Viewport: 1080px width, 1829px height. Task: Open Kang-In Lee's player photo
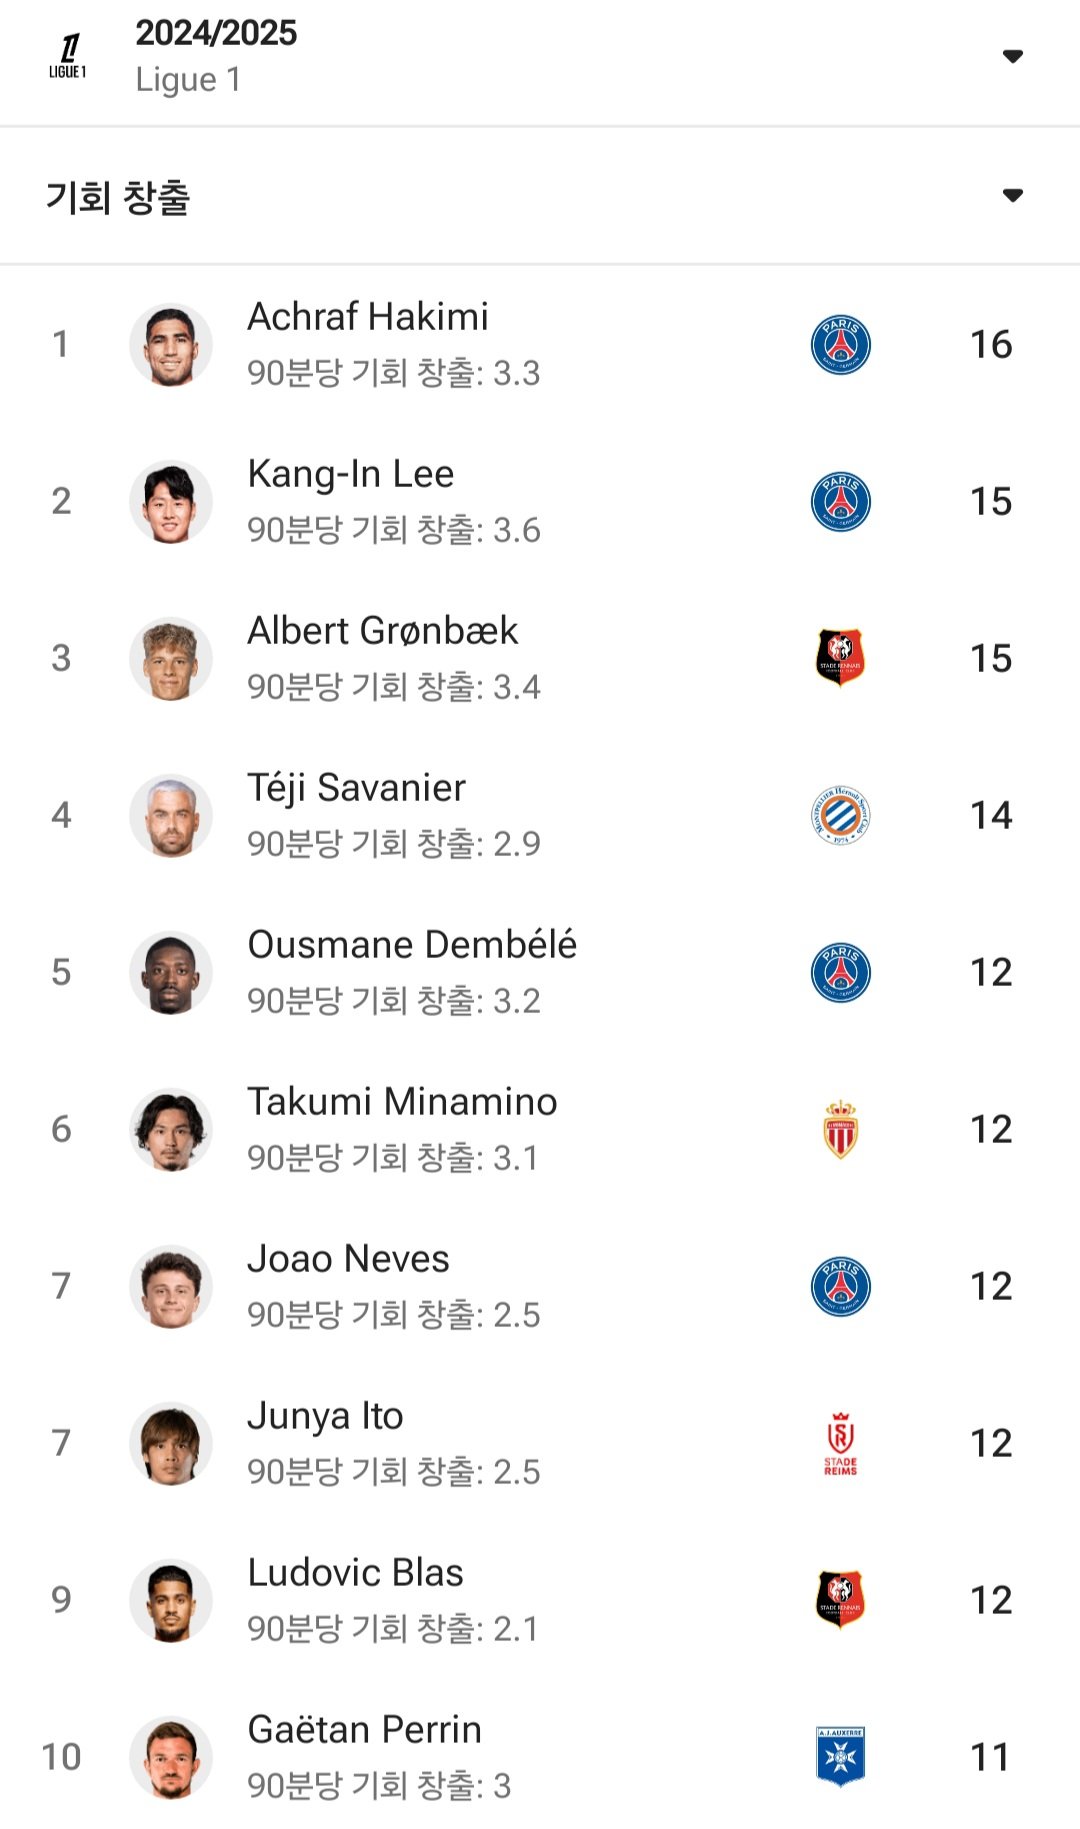tap(171, 502)
